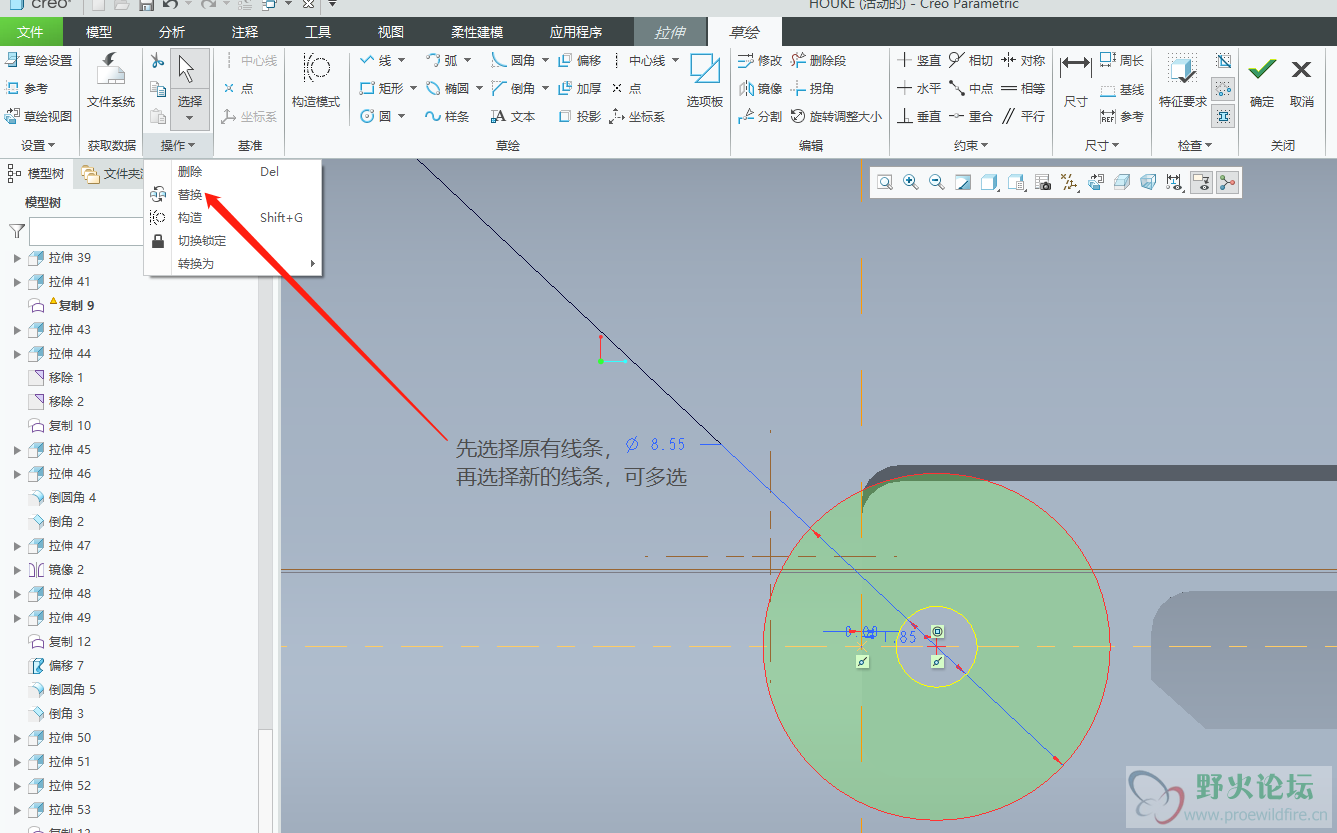Open the 线 dropdown arrow
This screenshot has height=833, width=1337.
pos(401,60)
